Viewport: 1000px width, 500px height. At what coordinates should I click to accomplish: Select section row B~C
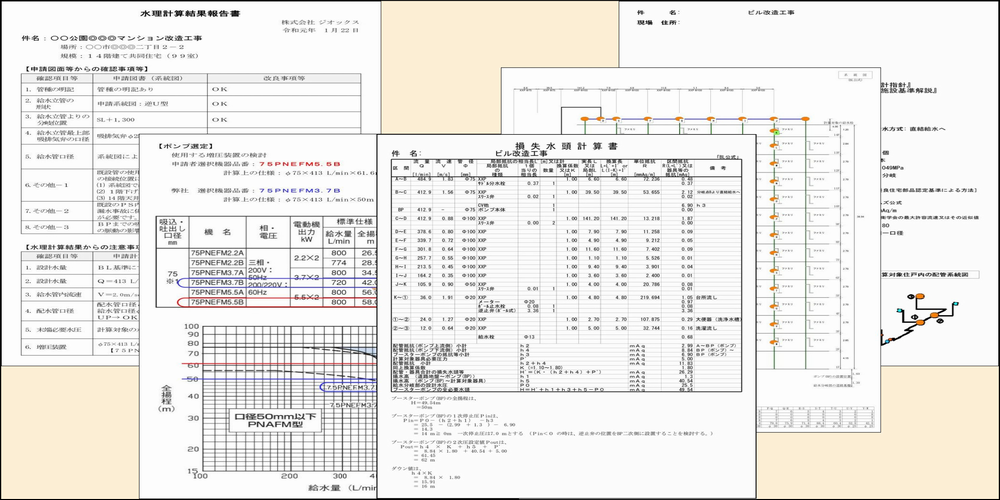[x=567, y=193]
